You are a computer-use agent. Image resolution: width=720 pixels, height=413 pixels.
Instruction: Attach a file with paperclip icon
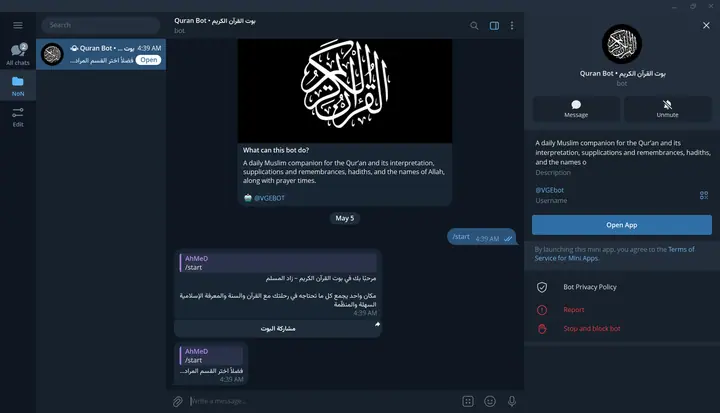pos(178,402)
